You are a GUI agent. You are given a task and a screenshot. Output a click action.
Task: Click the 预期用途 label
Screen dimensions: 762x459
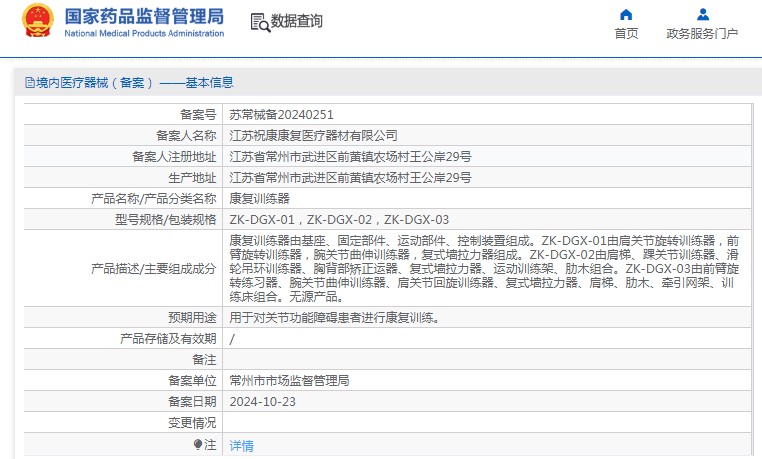(x=192, y=318)
